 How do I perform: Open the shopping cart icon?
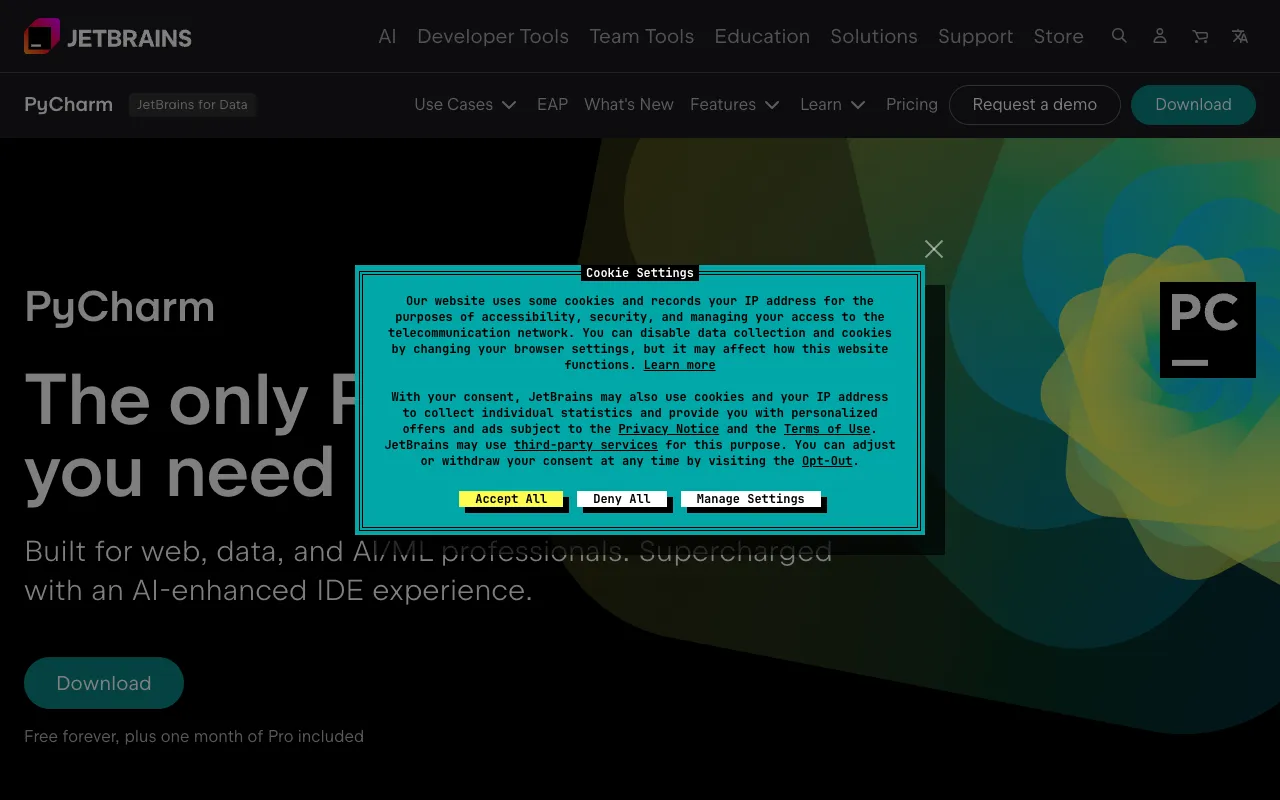[x=1200, y=36]
